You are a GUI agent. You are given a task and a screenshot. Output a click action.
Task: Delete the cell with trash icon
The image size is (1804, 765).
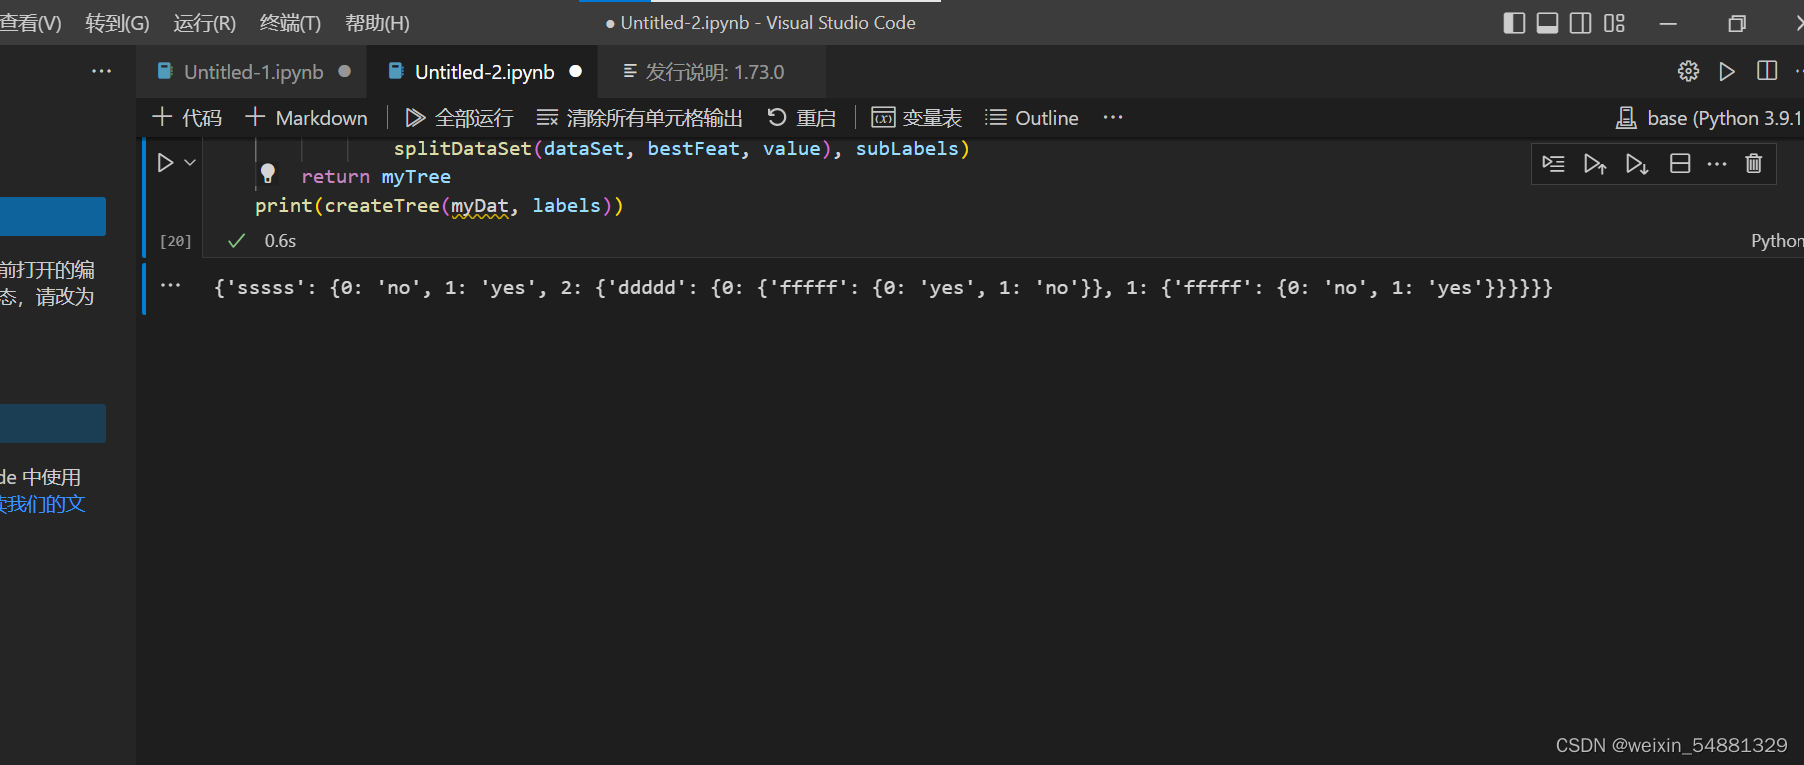(1754, 164)
